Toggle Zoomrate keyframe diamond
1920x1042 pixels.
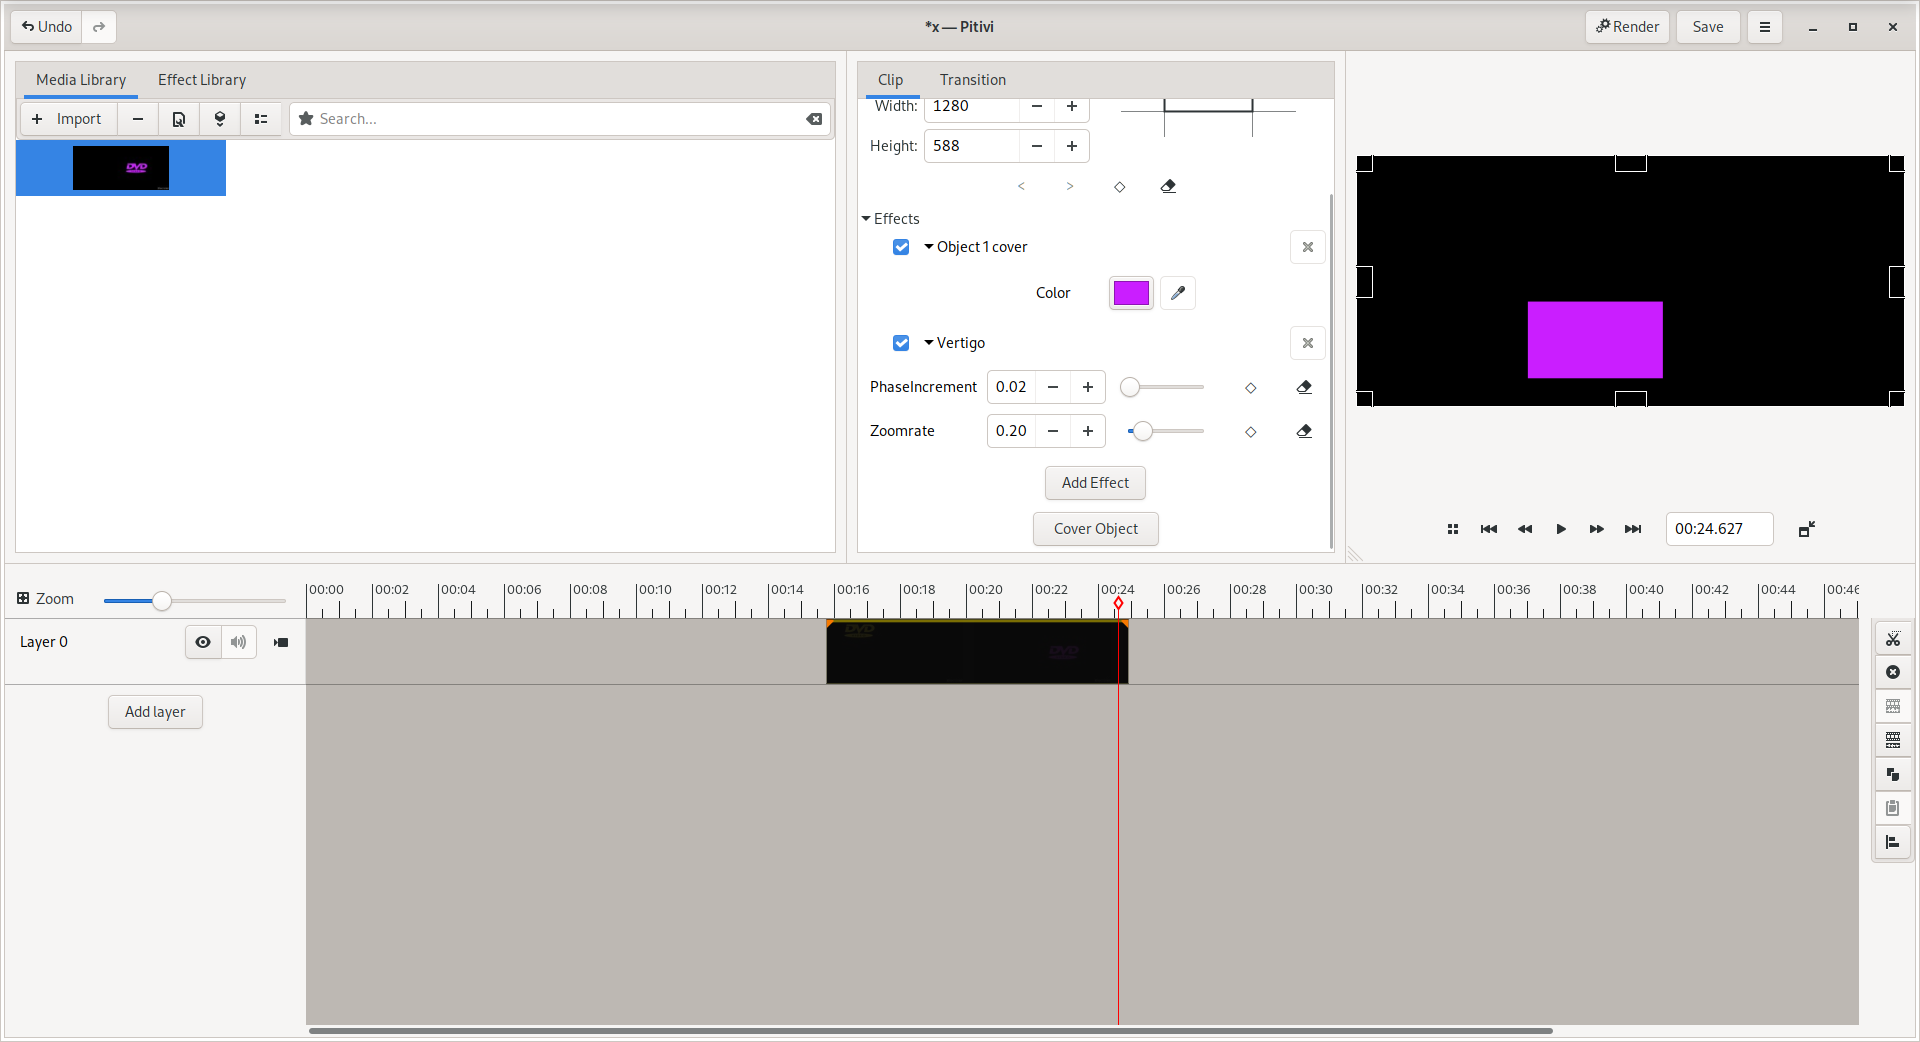pyautogui.click(x=1250, y=432)
